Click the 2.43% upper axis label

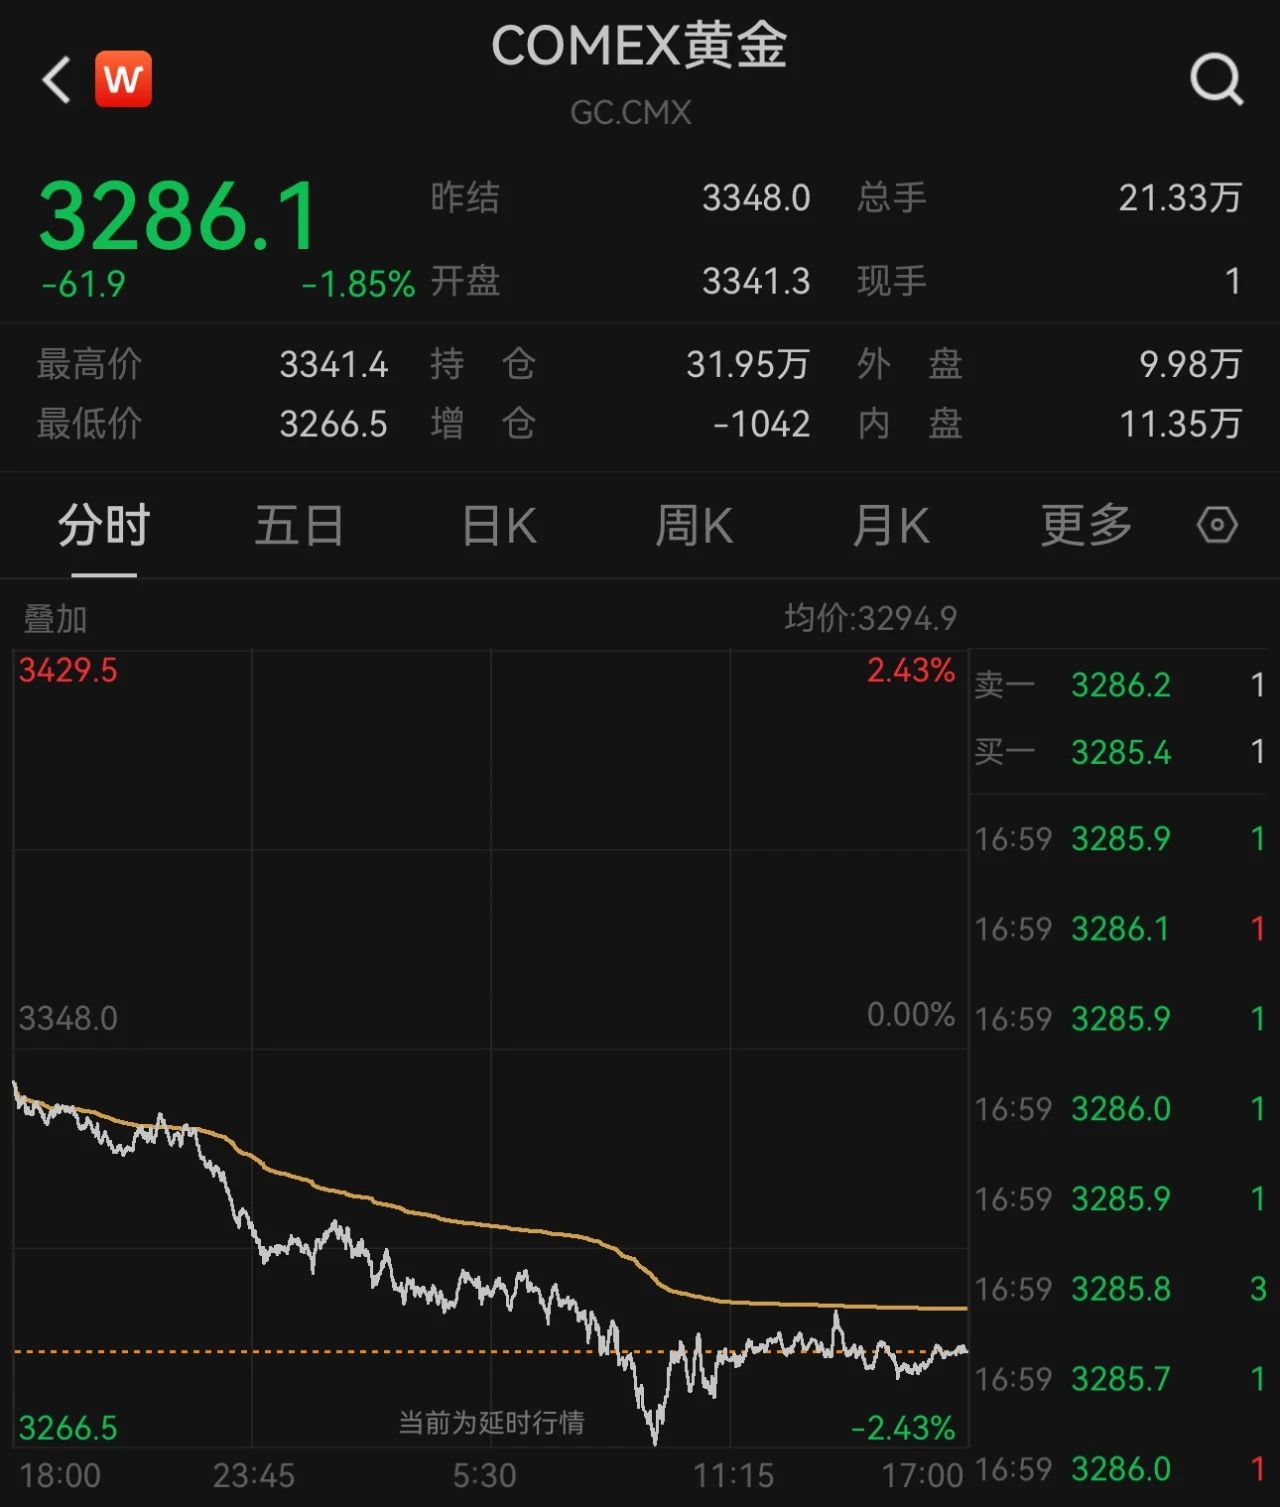click(x=911, y=670)
